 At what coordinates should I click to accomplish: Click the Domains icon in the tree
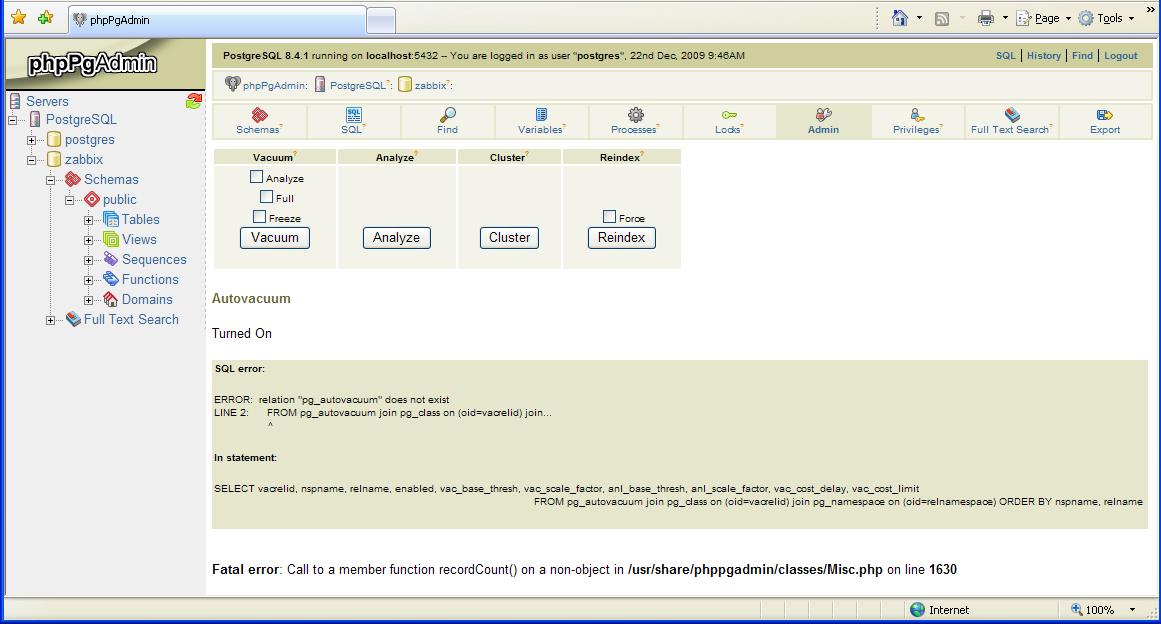pyautogui.click(x=111, y=299)
